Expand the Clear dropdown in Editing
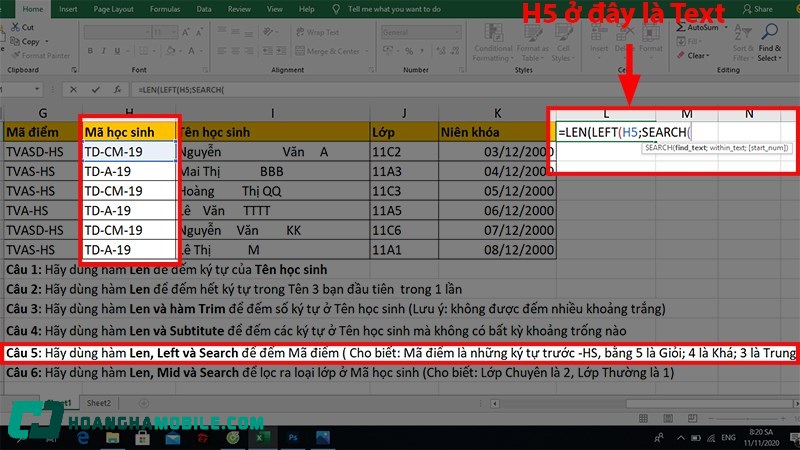The image size is (800, 450). click(x=697, y=55)
